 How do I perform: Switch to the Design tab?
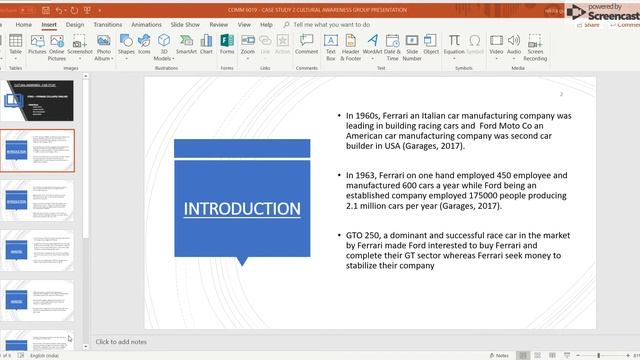(75, 24)
